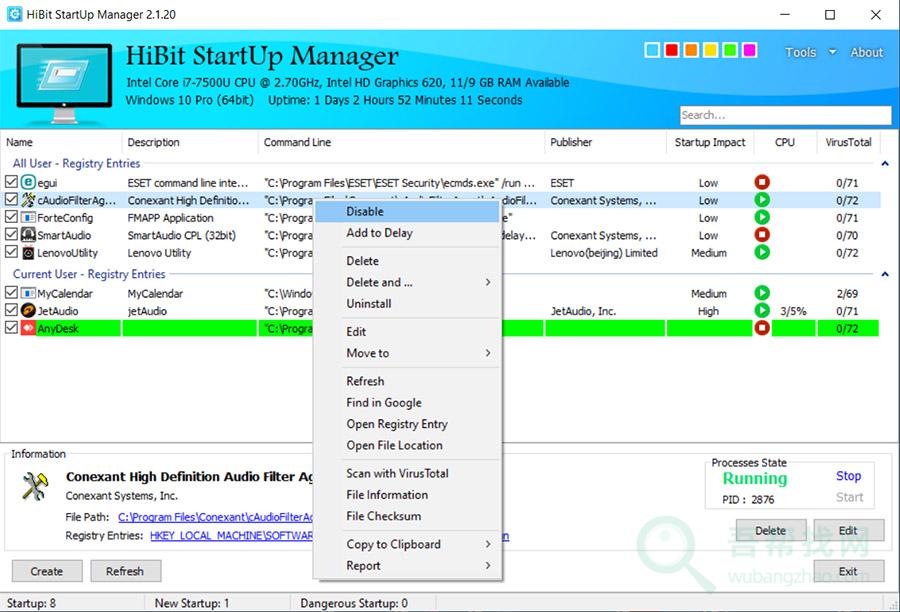Toggle the AnyDesk startup checkbox
The image size is (900, 612).
point(11,329)
